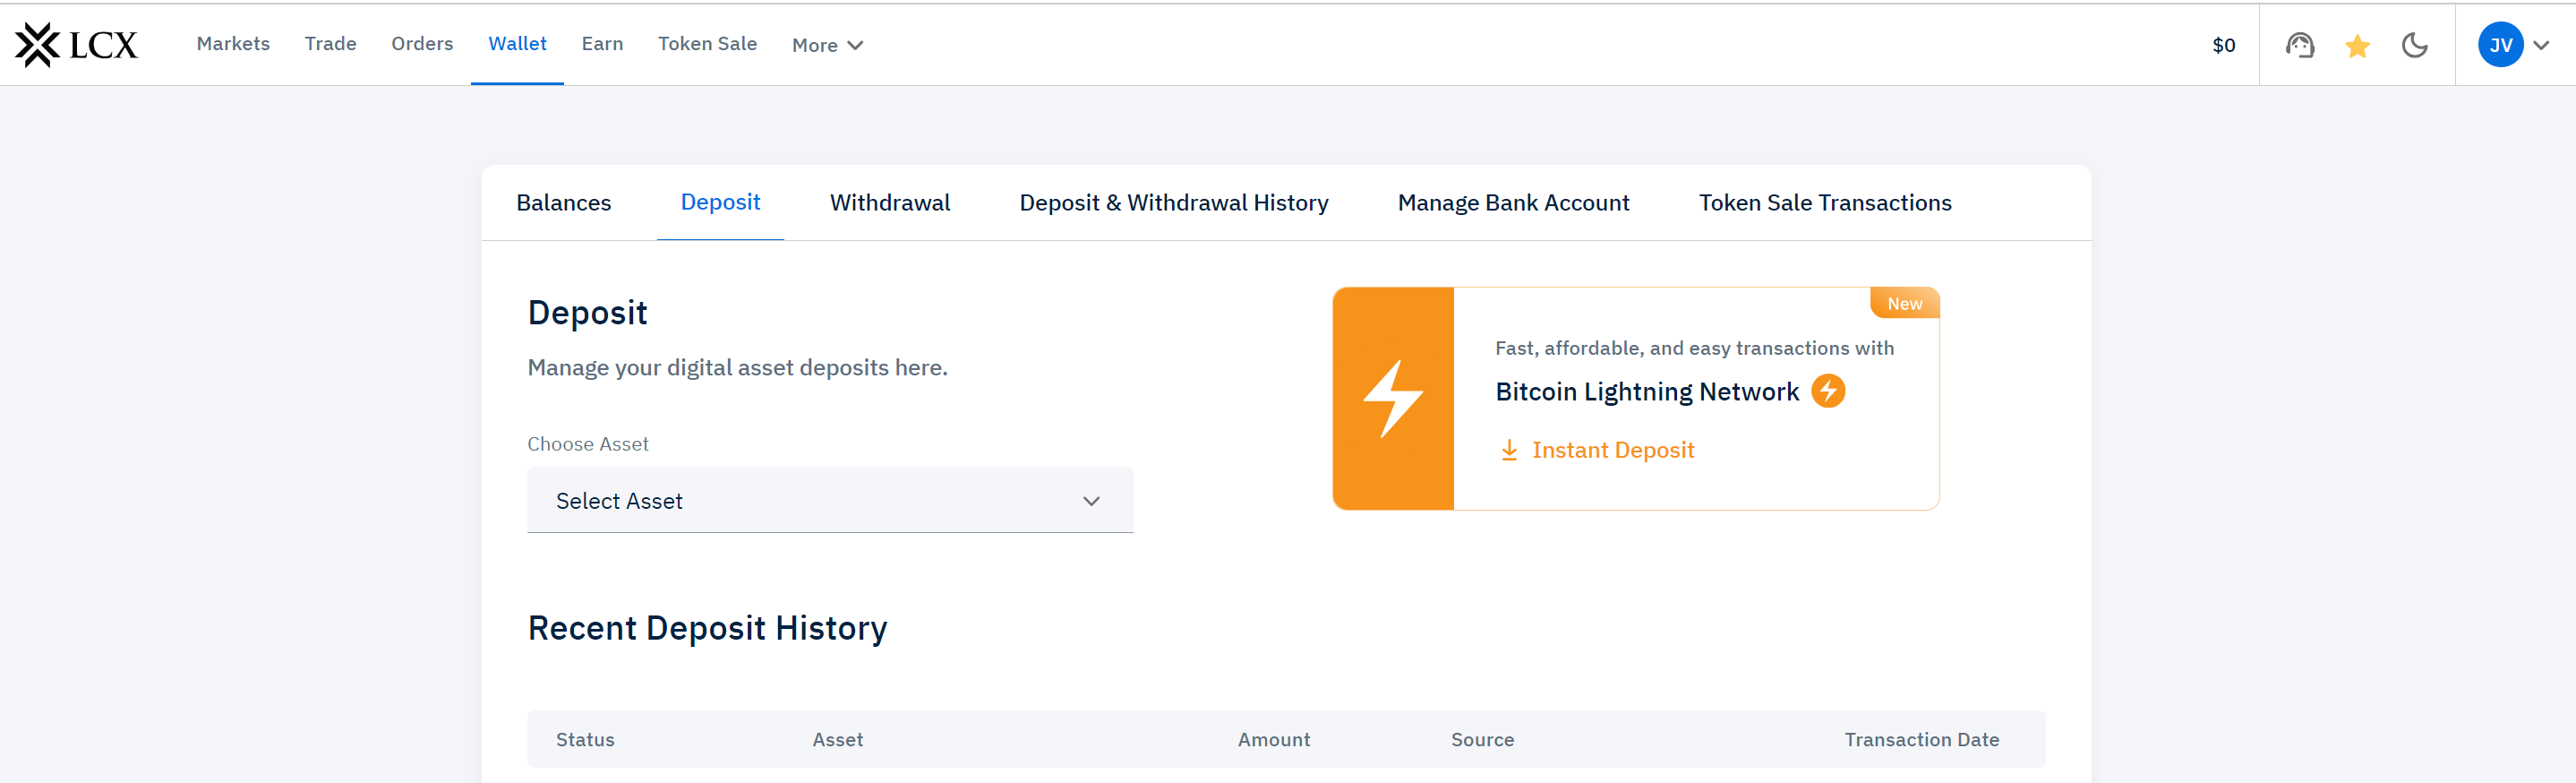Go to Deposit & Withdrawal History tab

tap(1173, 203)
